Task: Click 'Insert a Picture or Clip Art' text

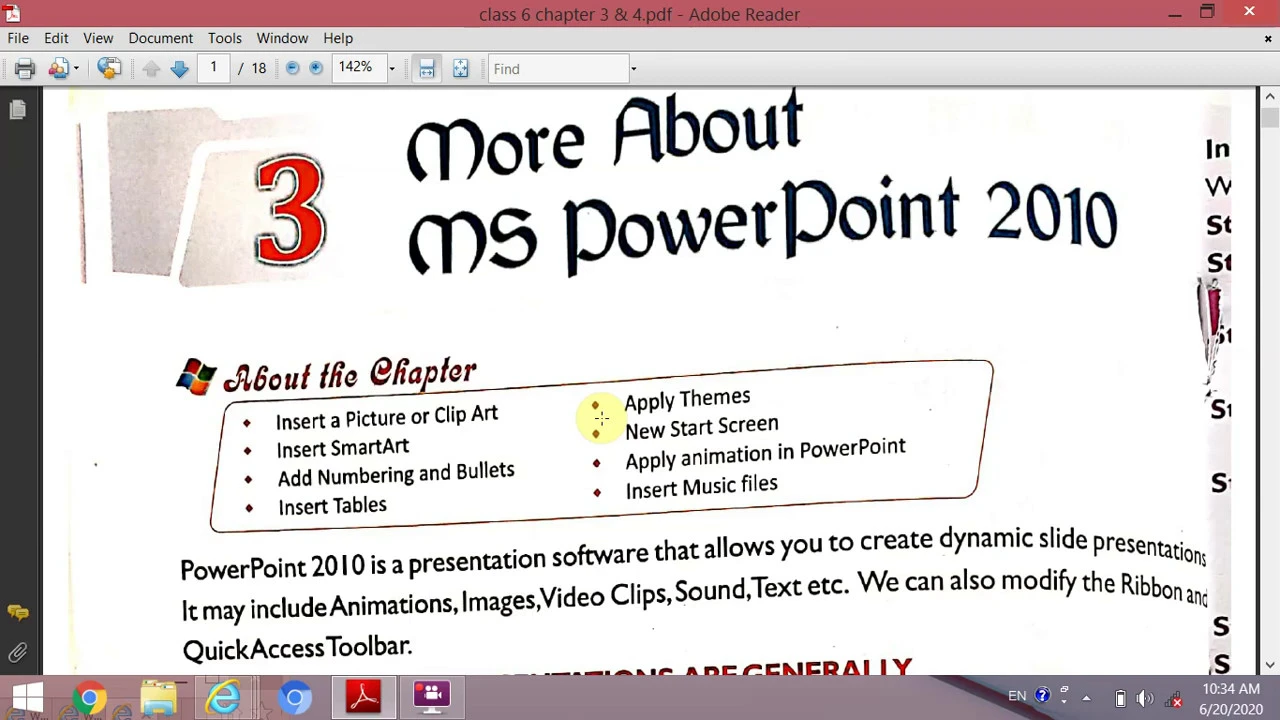Action: [x=386, y=417]
